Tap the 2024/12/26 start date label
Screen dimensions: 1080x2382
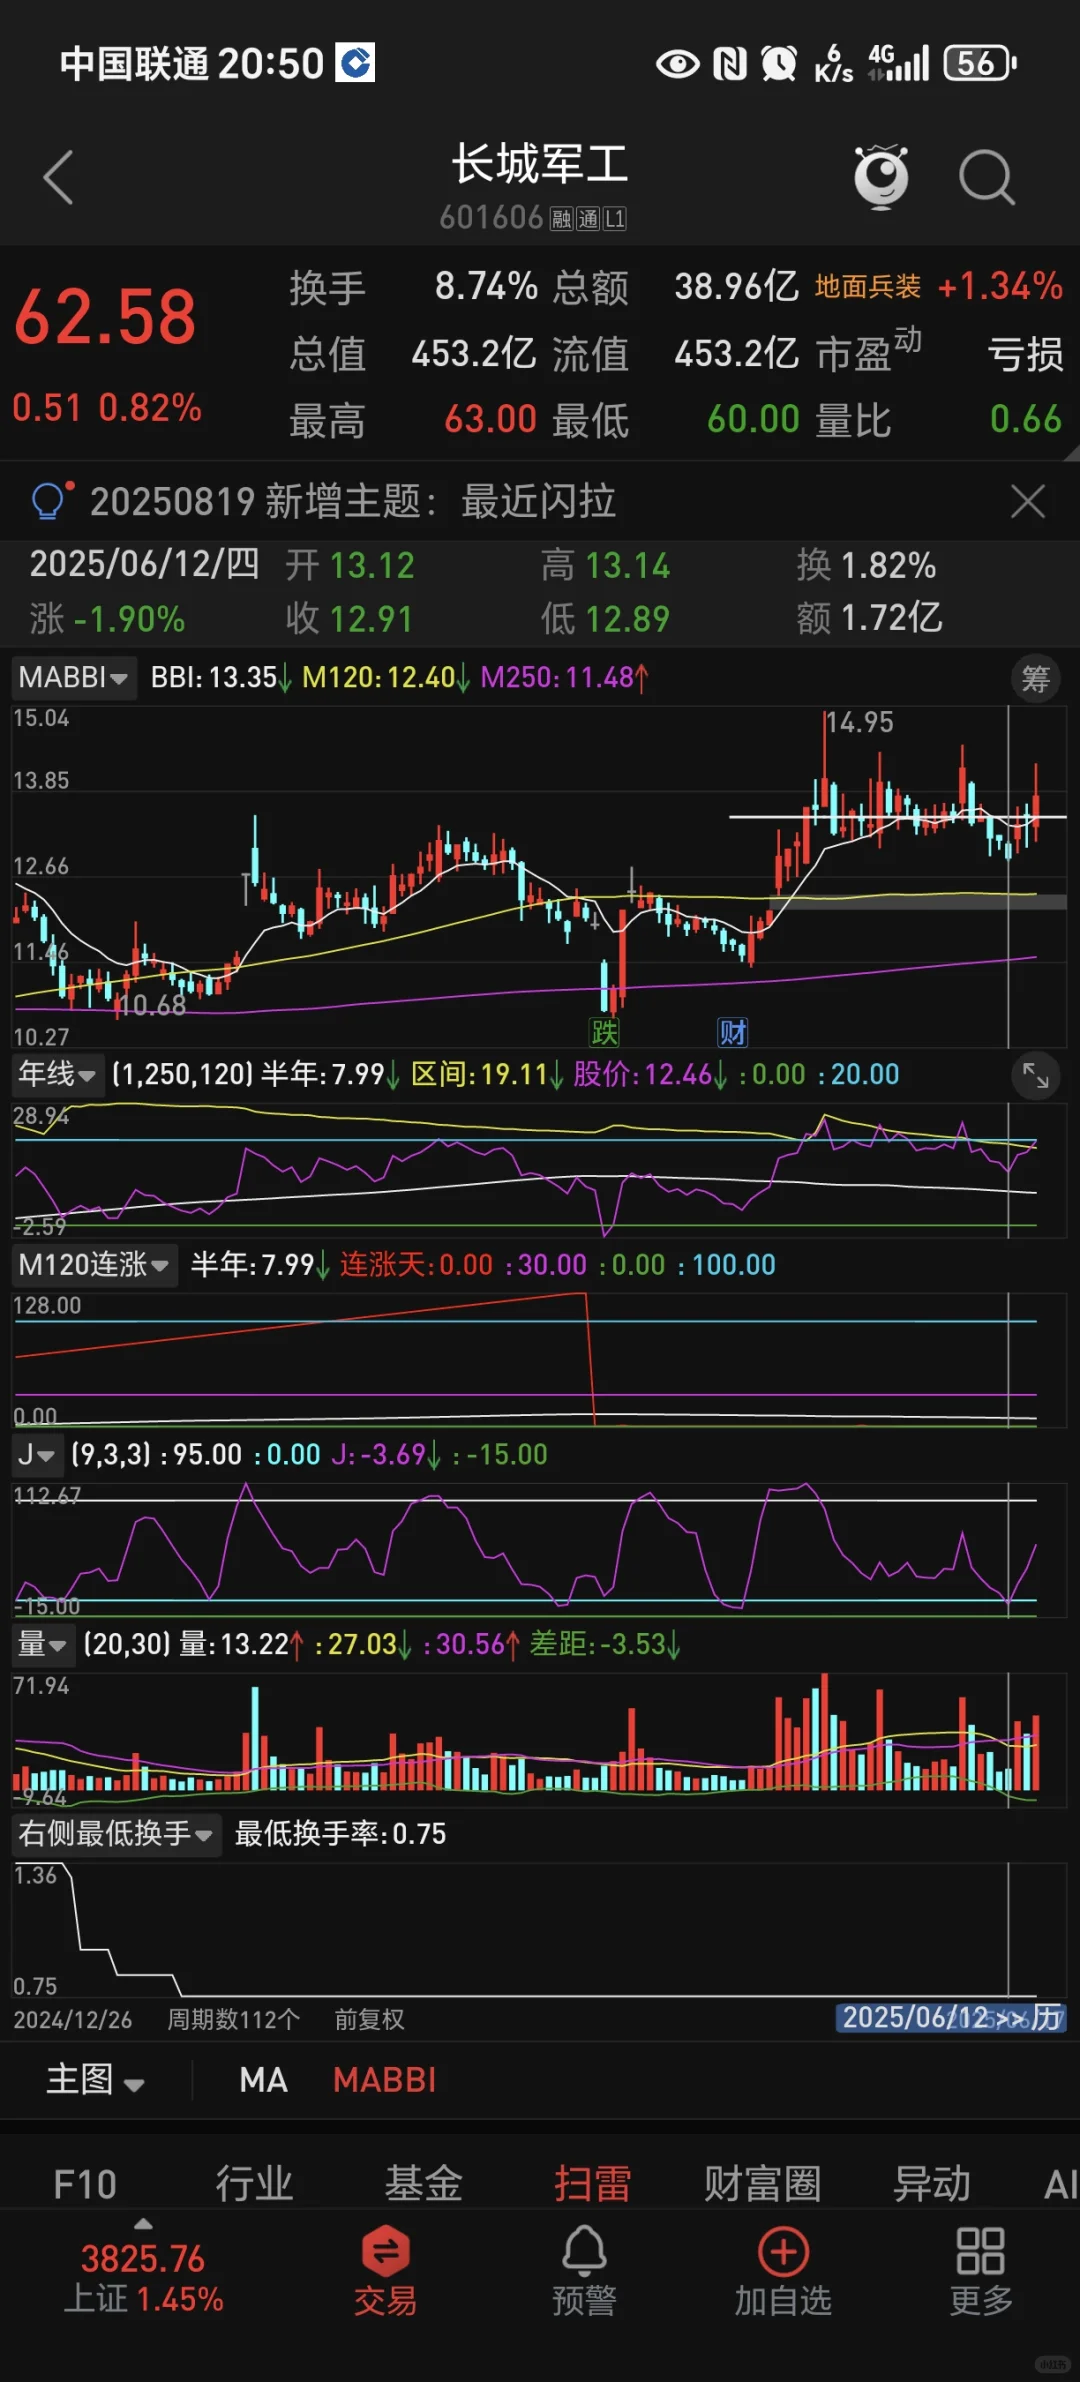coord(72,2020)
